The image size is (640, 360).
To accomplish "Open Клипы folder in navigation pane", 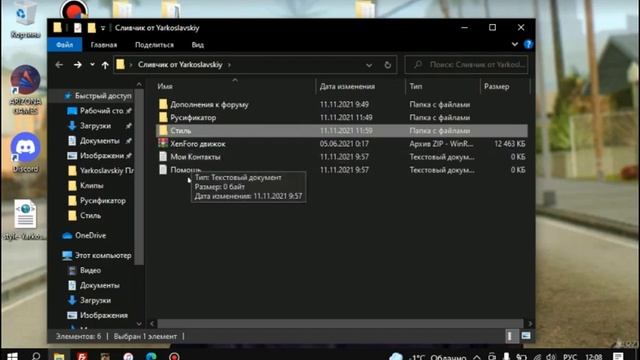I will tap(91, 186).
